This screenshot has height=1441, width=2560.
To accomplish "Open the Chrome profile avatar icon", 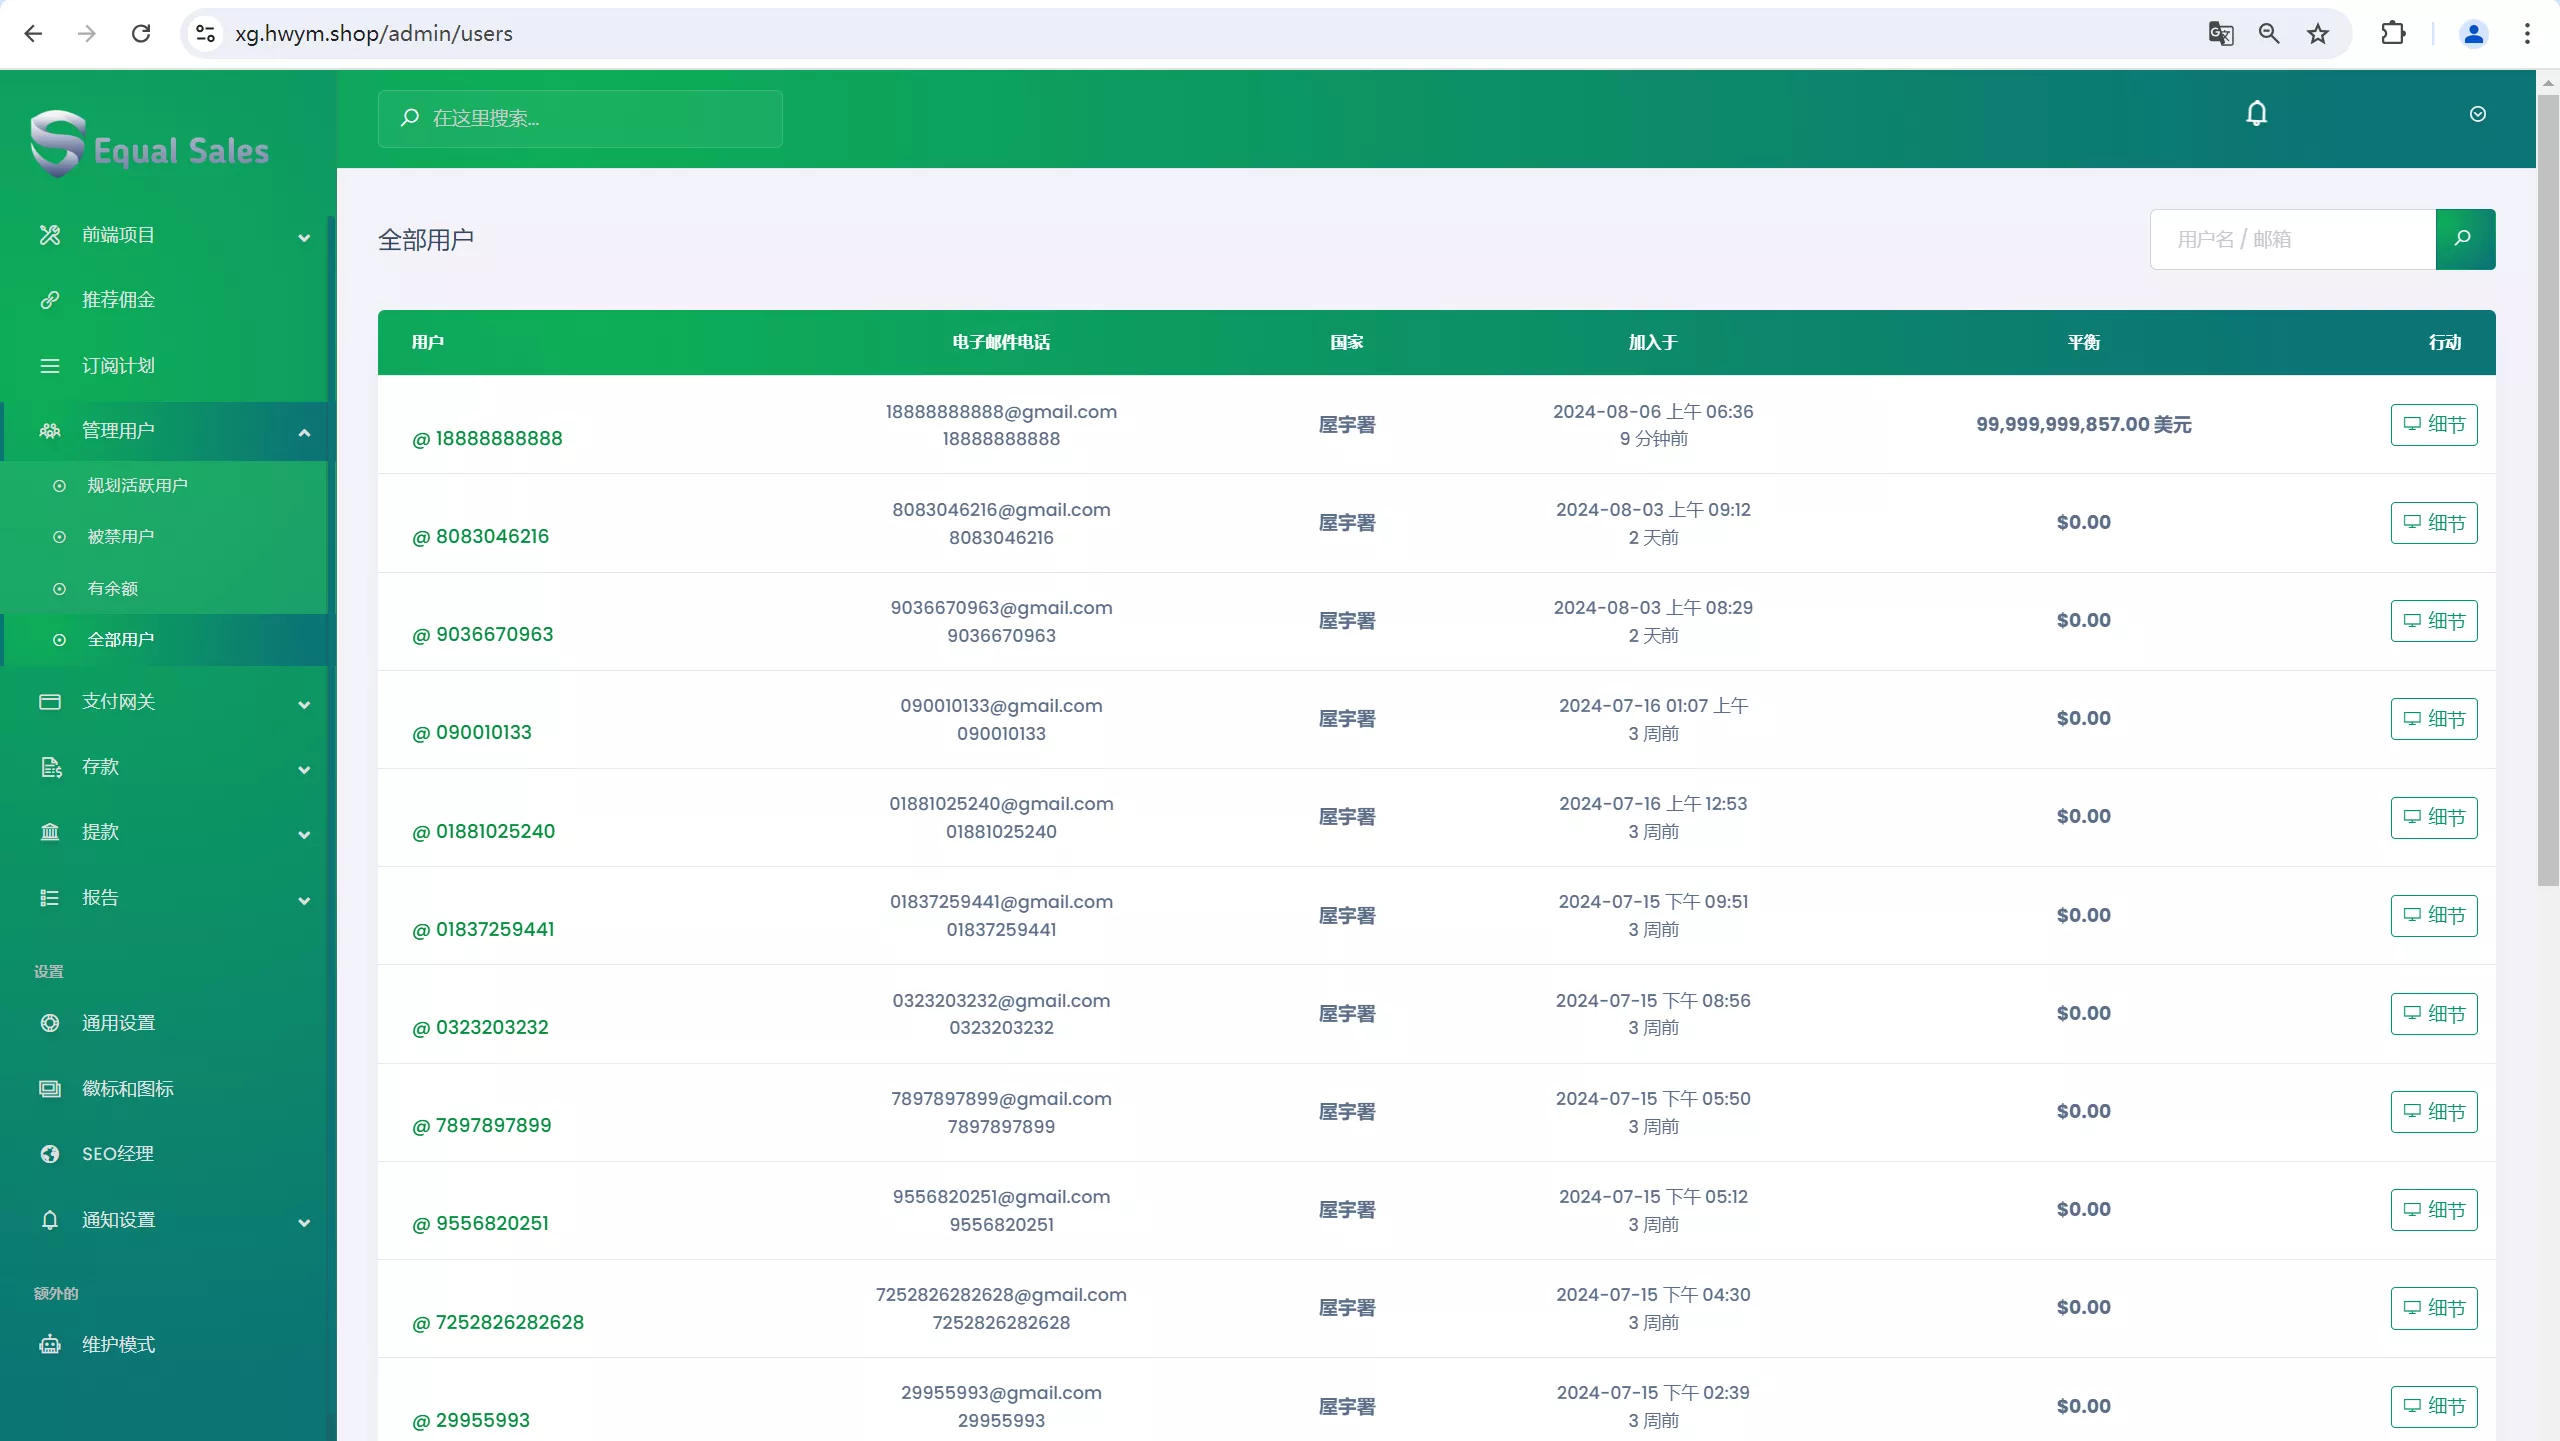I will (2473, 34).
